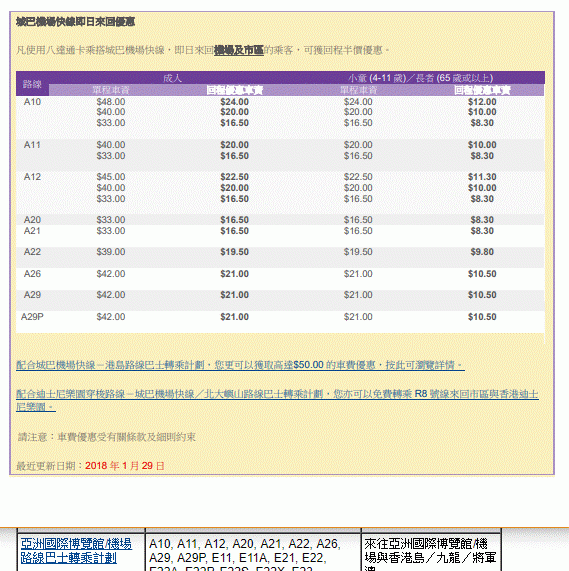Click the A12 route label
The height and width of the screenshot is (571, 569).
[x=32, y=177]
